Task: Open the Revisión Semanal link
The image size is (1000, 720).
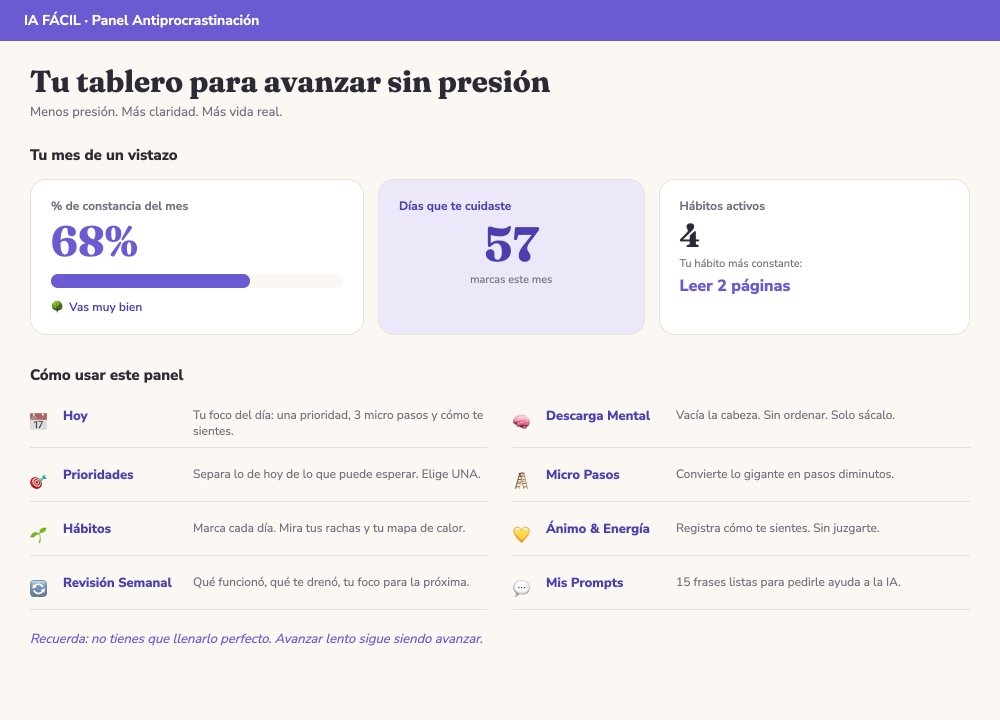Action: coord(117,583)
